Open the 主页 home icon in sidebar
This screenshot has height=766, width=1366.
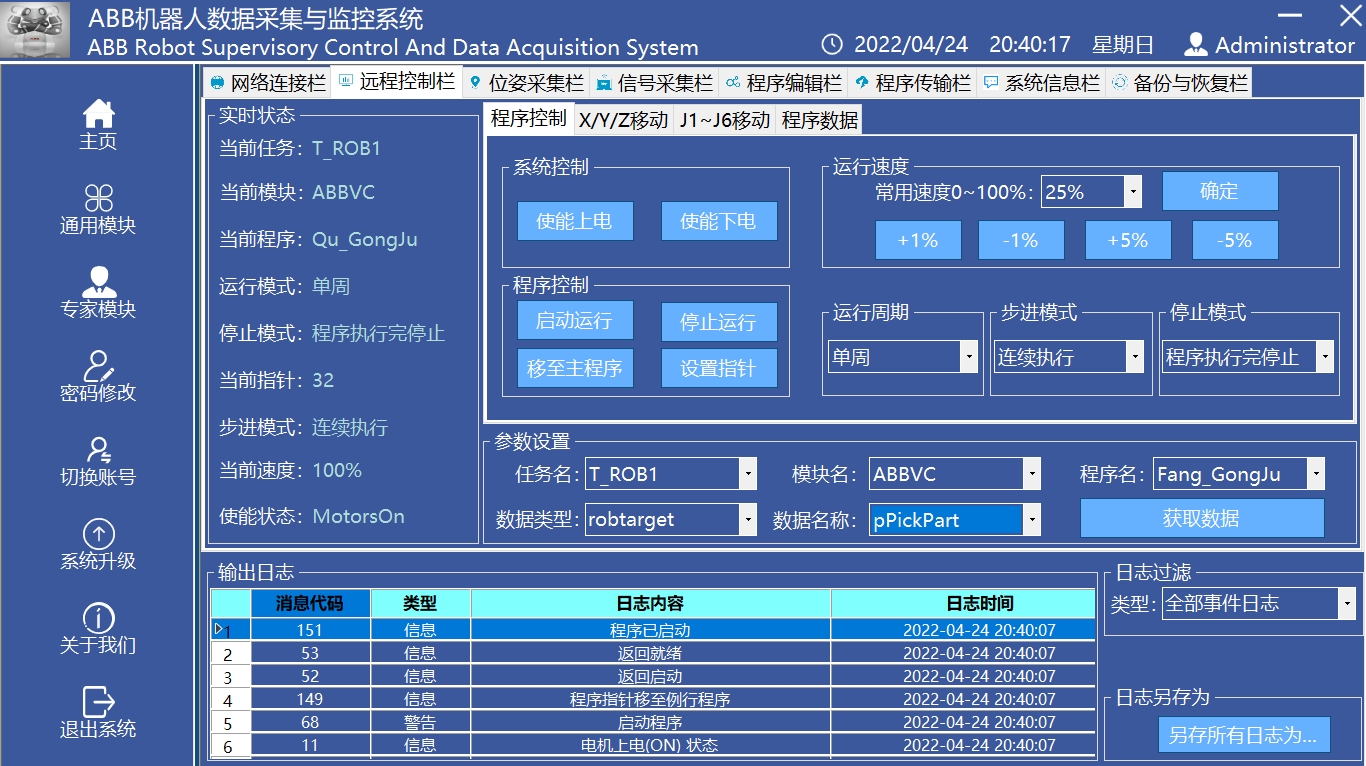pyautogui.click(x=98, y=114)
